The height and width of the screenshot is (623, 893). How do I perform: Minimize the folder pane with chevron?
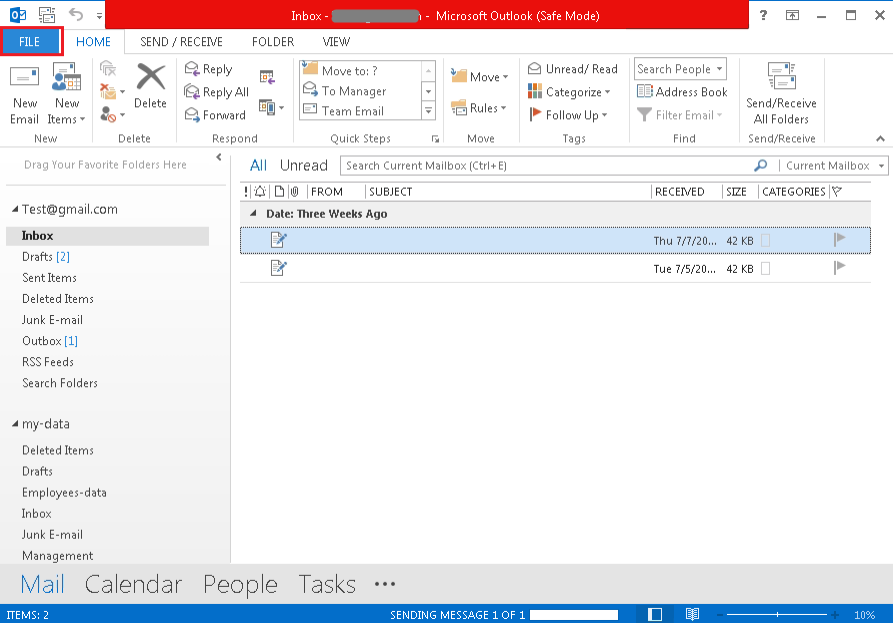pos(219,157)
